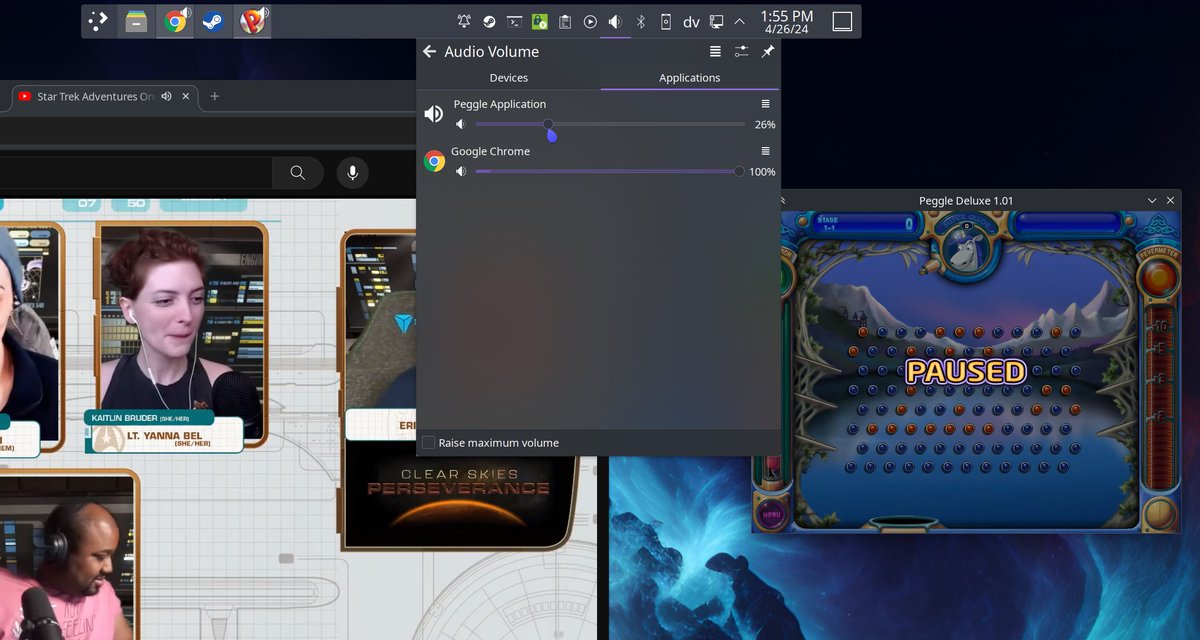Screen dimensions: 1200x640
Task: Click the green lock tray icon
Action: click(x=540, y=21)
